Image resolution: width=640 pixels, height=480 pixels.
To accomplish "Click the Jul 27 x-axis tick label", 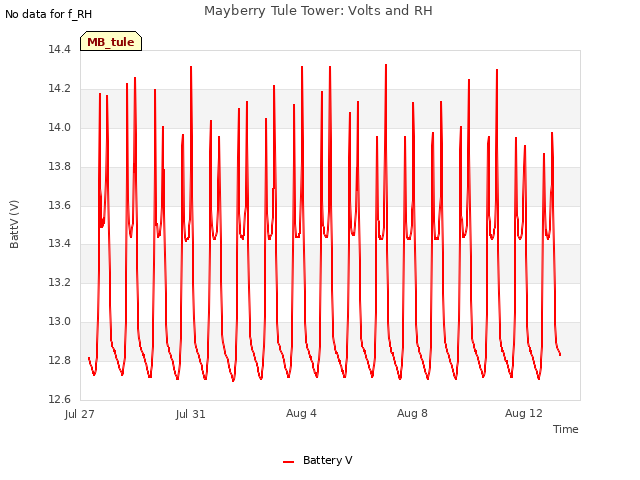I will tap(80, 414).
